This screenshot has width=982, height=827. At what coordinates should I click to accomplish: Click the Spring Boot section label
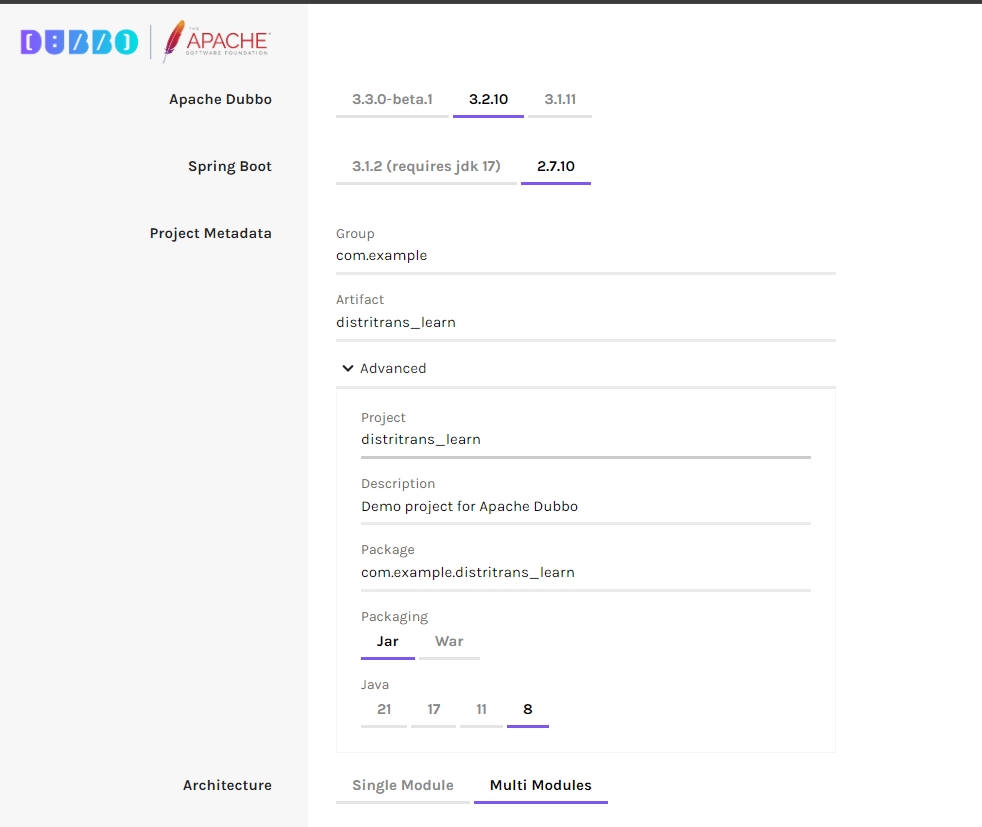pyautogui.click(x=230, y=167)
